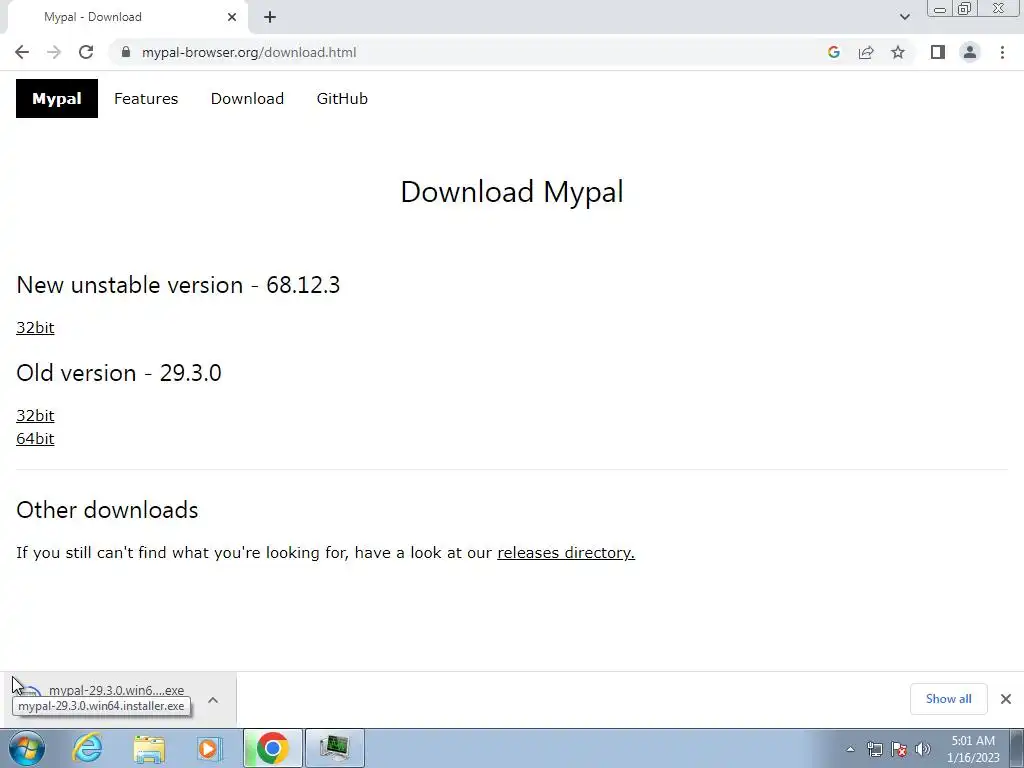The image size is (1024, 768).
Task: Expand the download item options chevron
Action: [x=213, y=699]
